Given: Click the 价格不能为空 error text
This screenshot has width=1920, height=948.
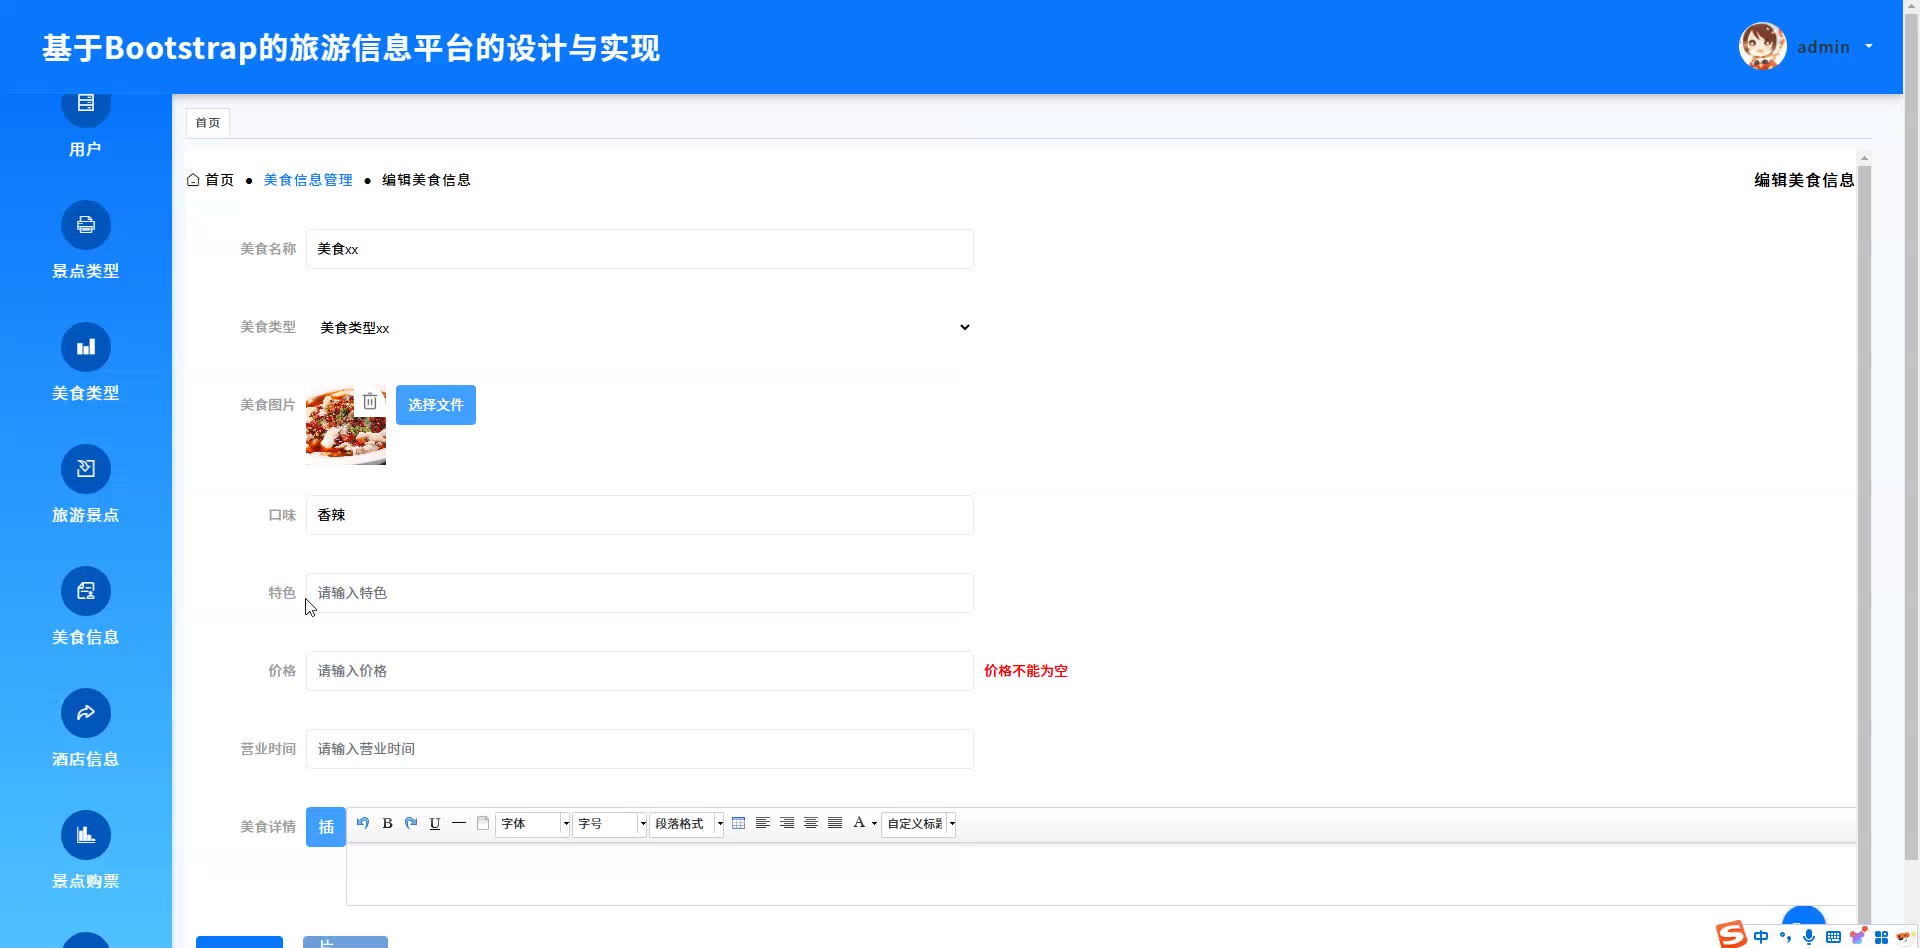Looking at the screenshot, I should click(1026, 671).
